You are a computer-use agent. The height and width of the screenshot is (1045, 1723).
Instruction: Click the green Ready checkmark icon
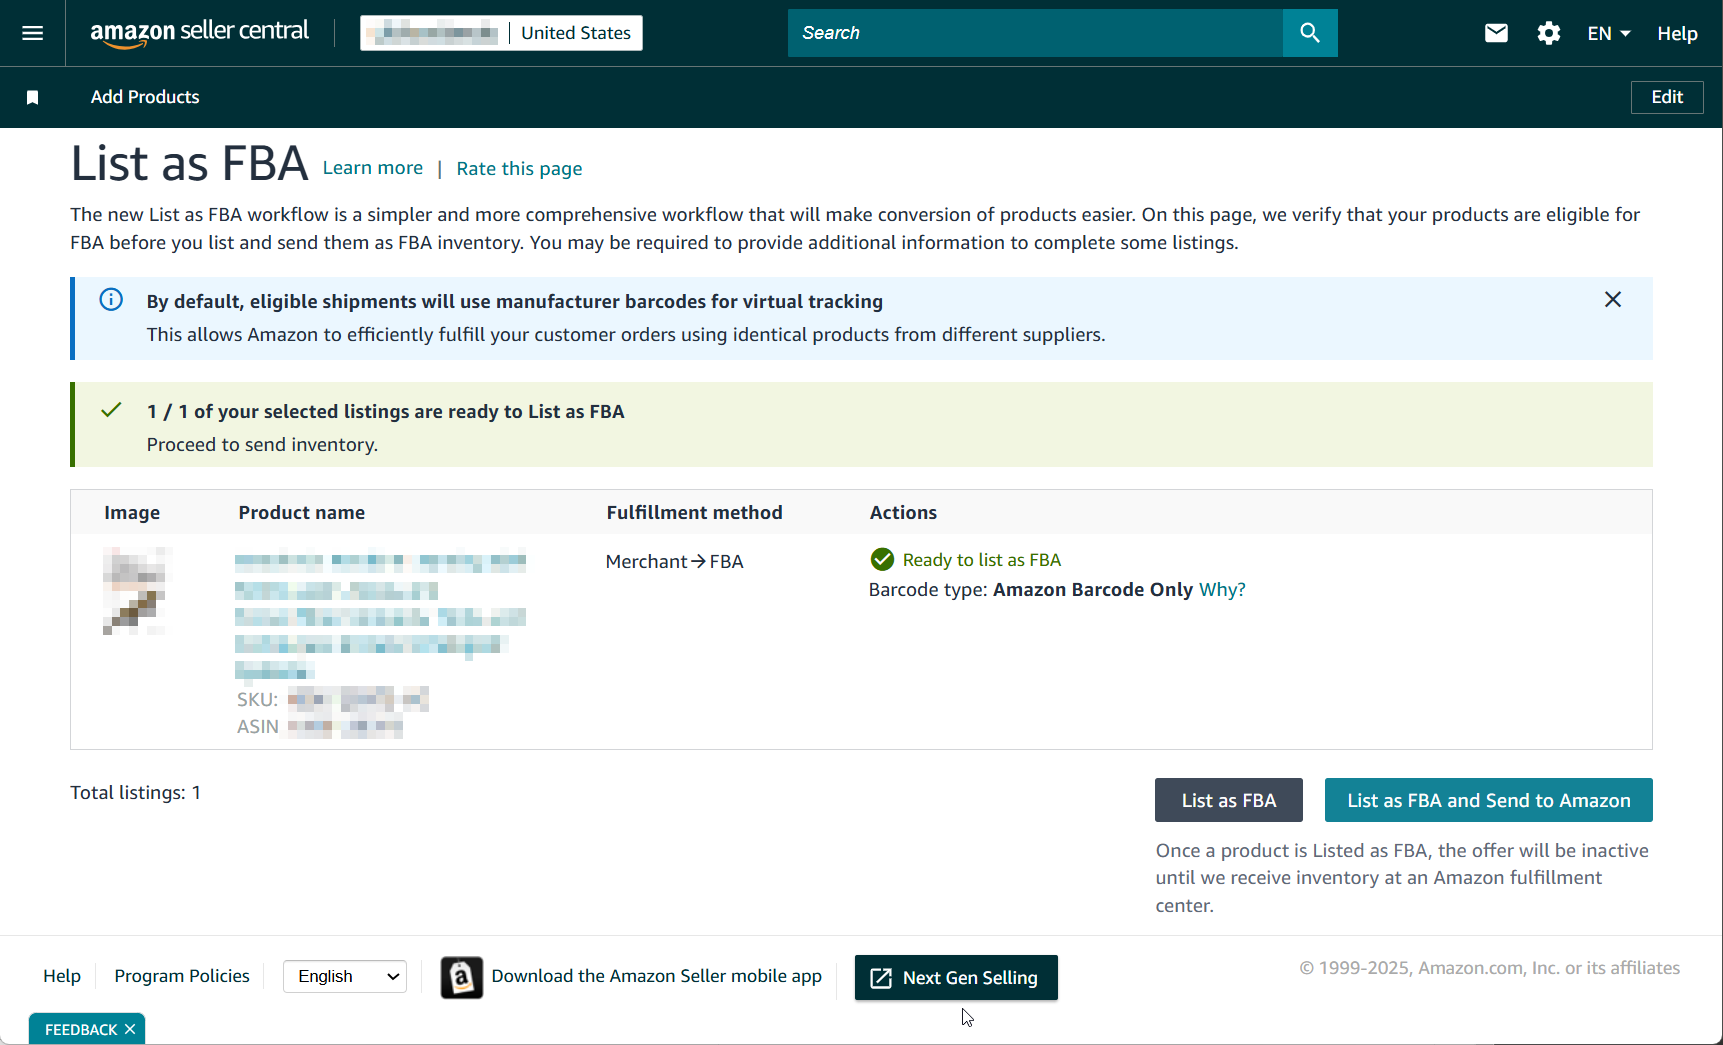pyautogui.click(x=882, y=559)
